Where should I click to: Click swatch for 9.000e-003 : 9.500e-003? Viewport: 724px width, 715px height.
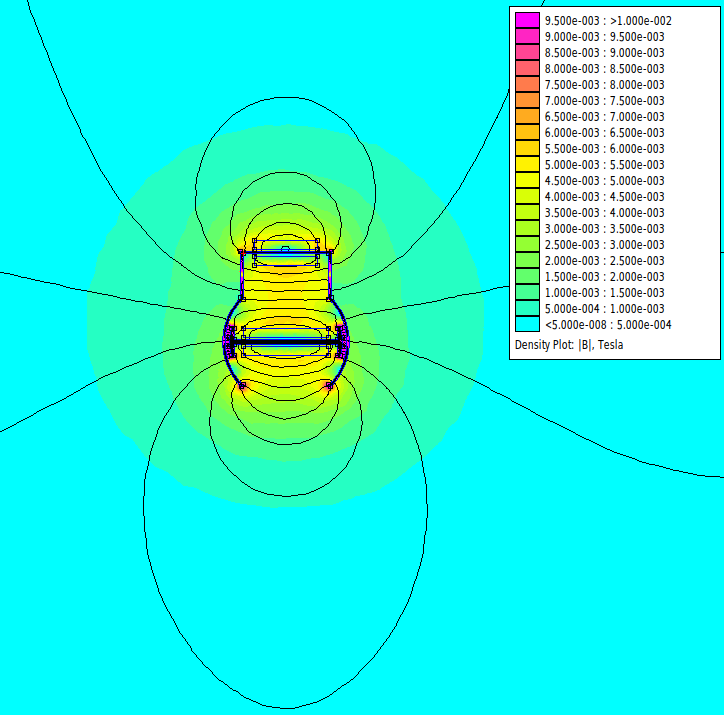point(527,36)
